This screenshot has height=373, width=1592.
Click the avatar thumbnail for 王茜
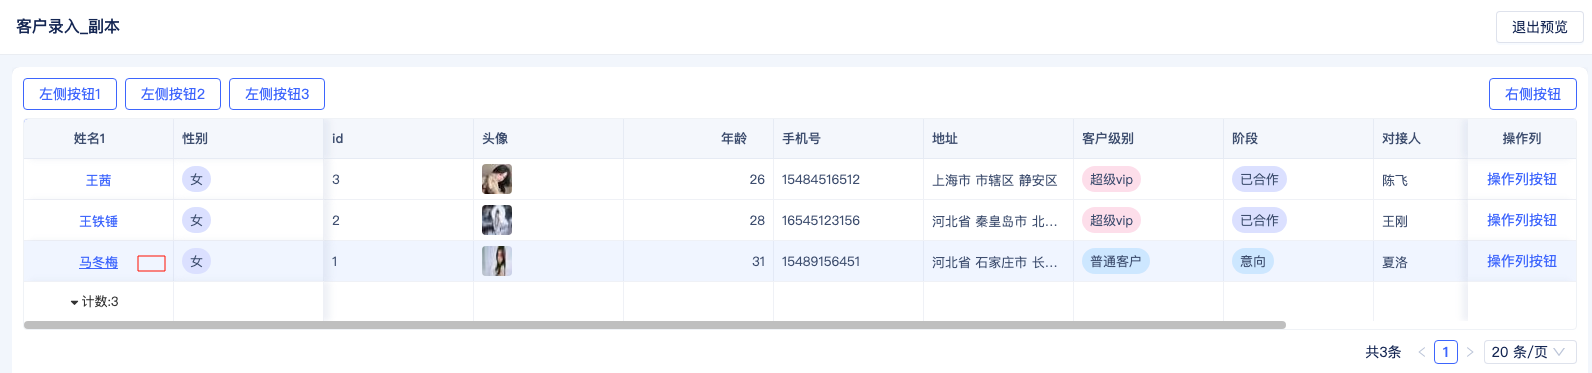[497, 180]
